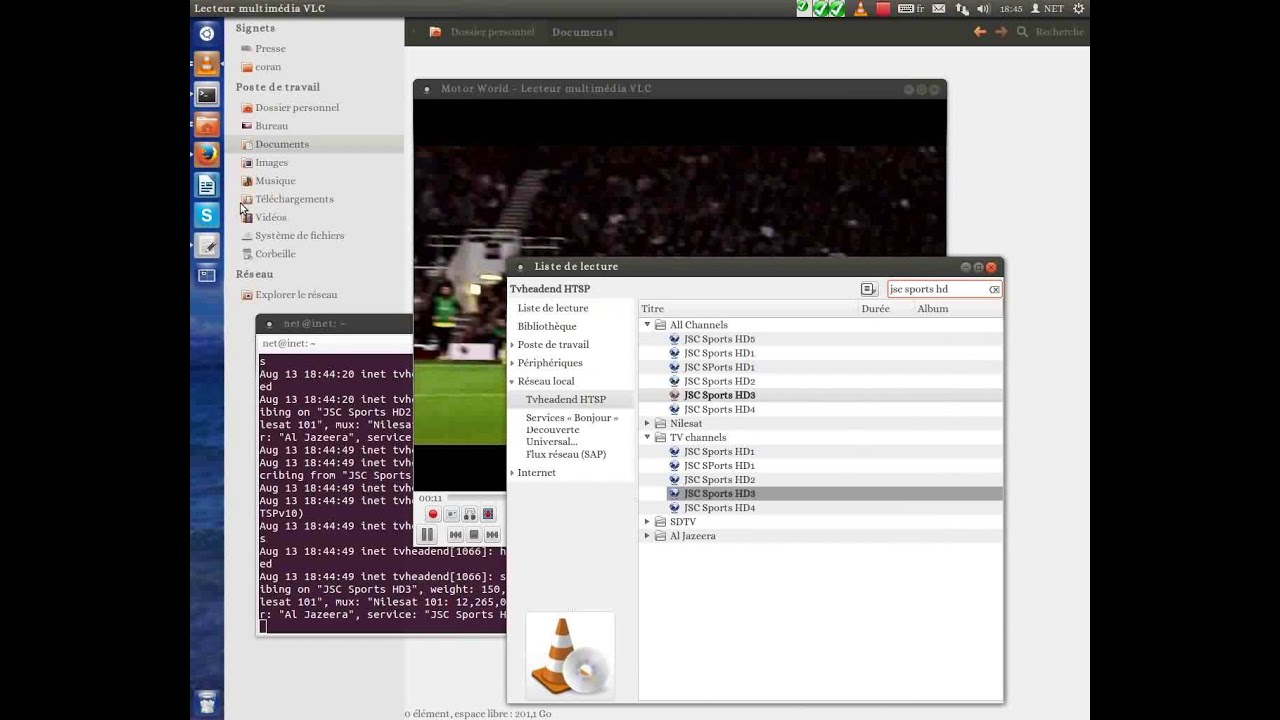
Task: Open coran bookmark in file manager
Action: click(x=268, y=67)
